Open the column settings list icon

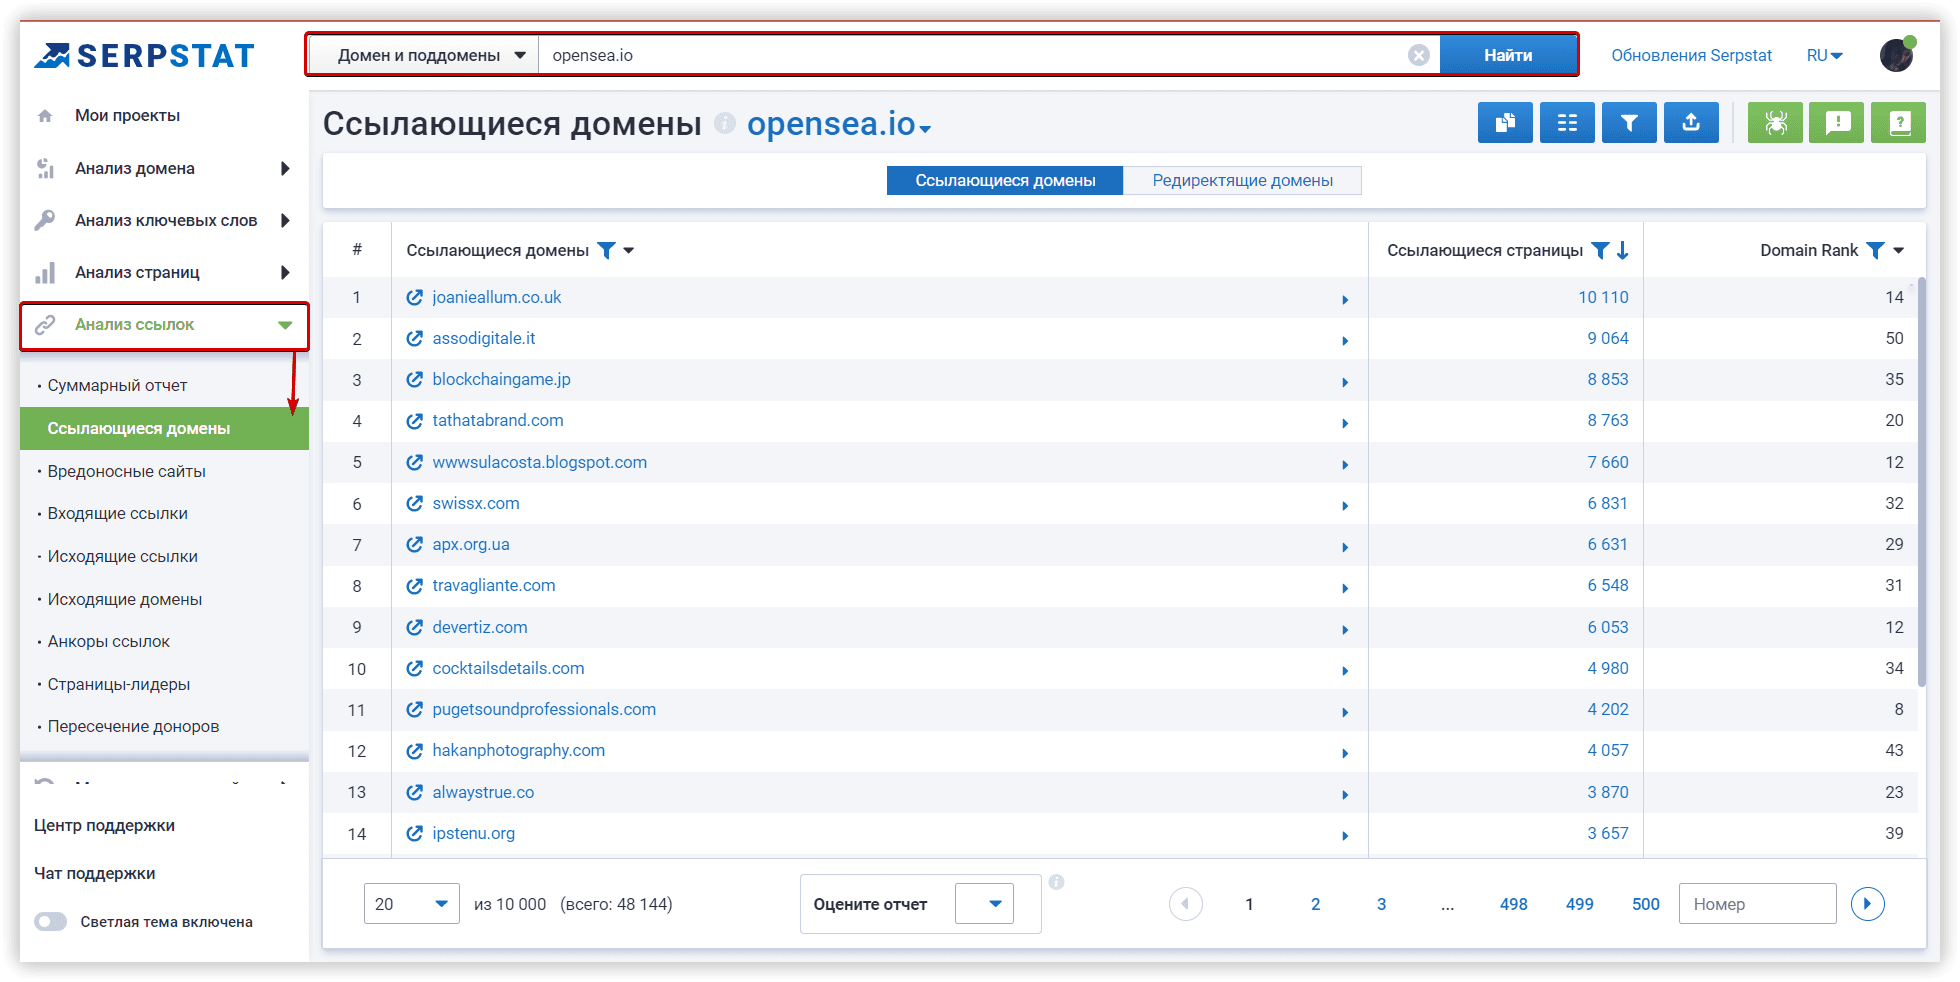1567,123
